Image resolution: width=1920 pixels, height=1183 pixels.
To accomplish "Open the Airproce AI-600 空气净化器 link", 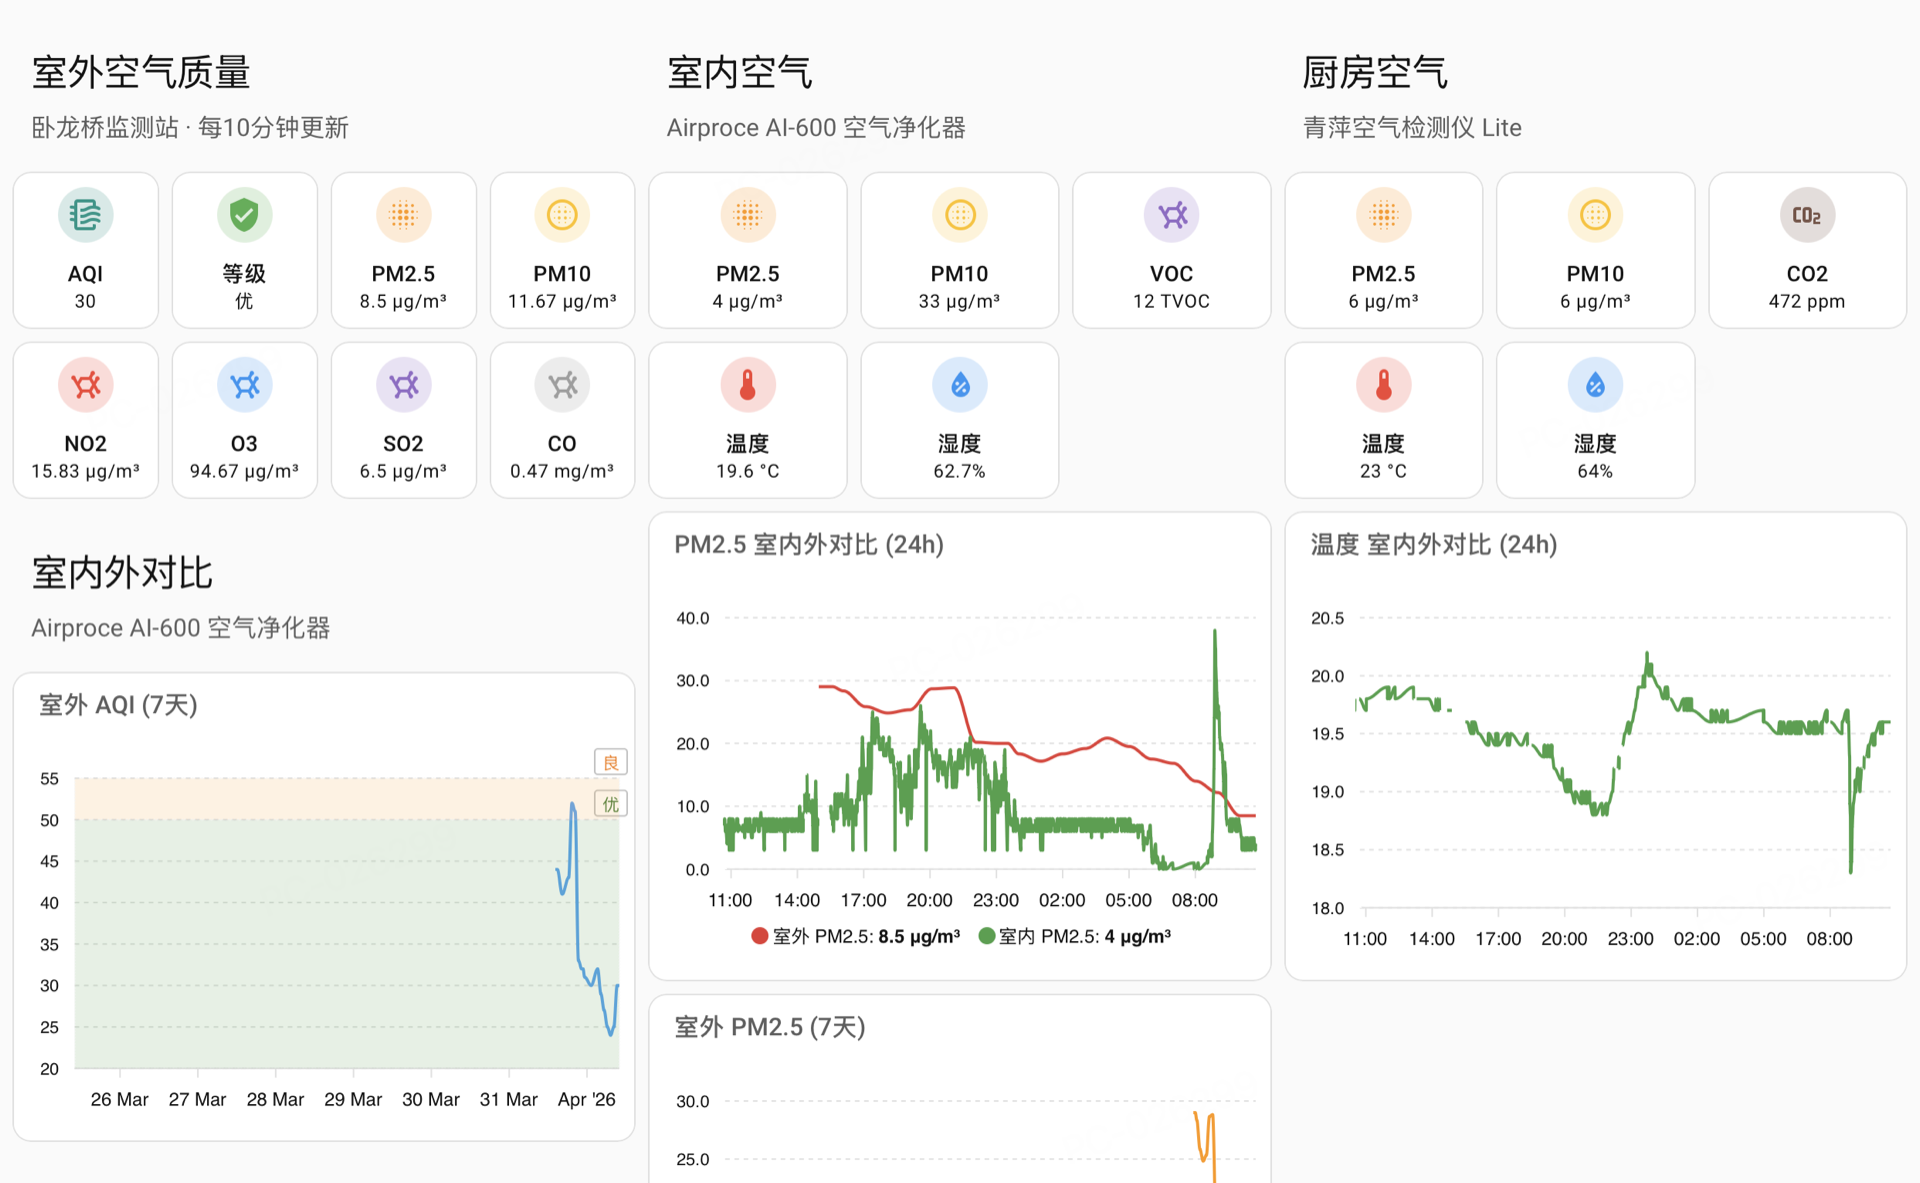I will click(x=816, y=127).
